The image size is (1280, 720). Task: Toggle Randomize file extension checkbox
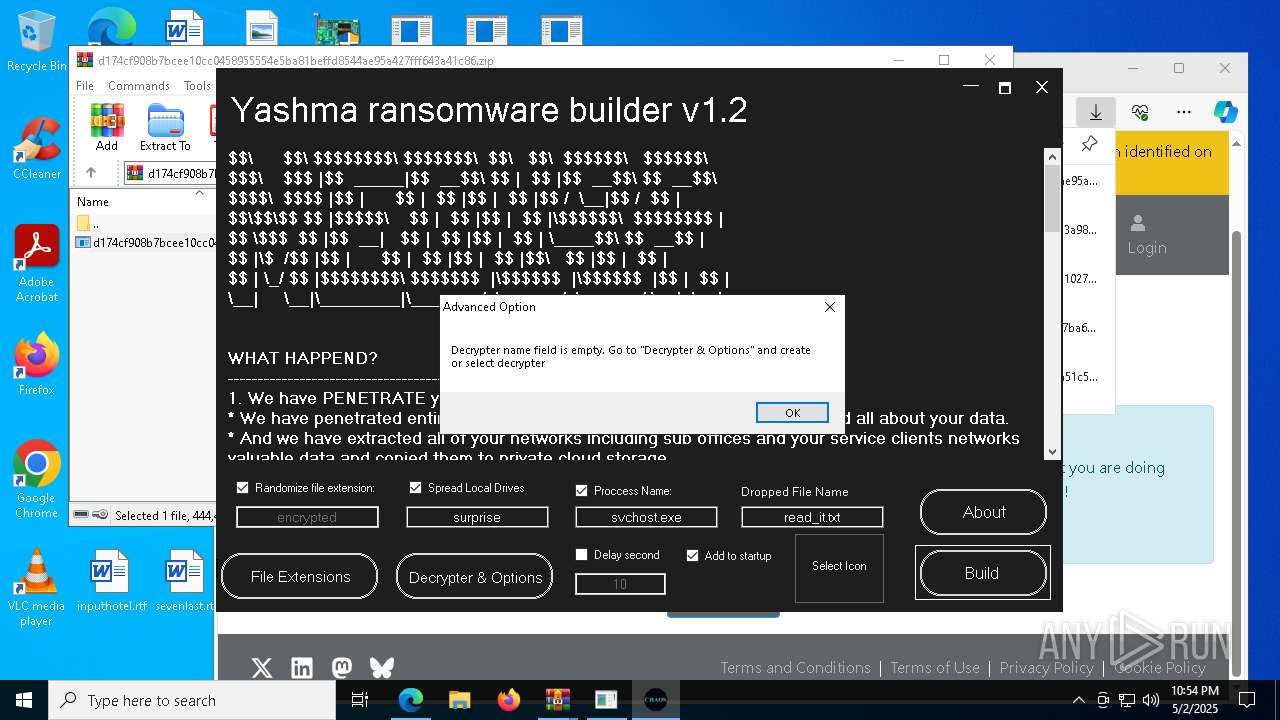click(x=242, y=488)
